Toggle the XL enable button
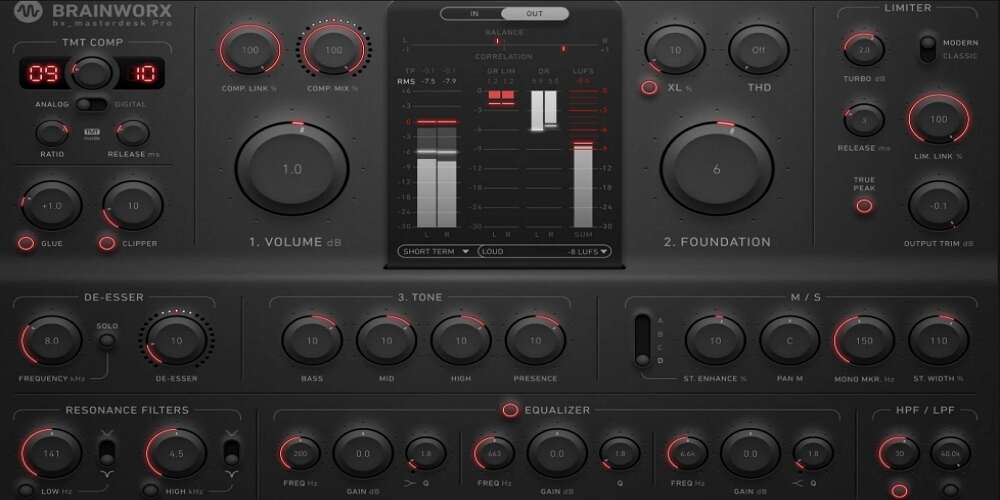Screen dimensions: 1000x500 click(x=649, y=88)
